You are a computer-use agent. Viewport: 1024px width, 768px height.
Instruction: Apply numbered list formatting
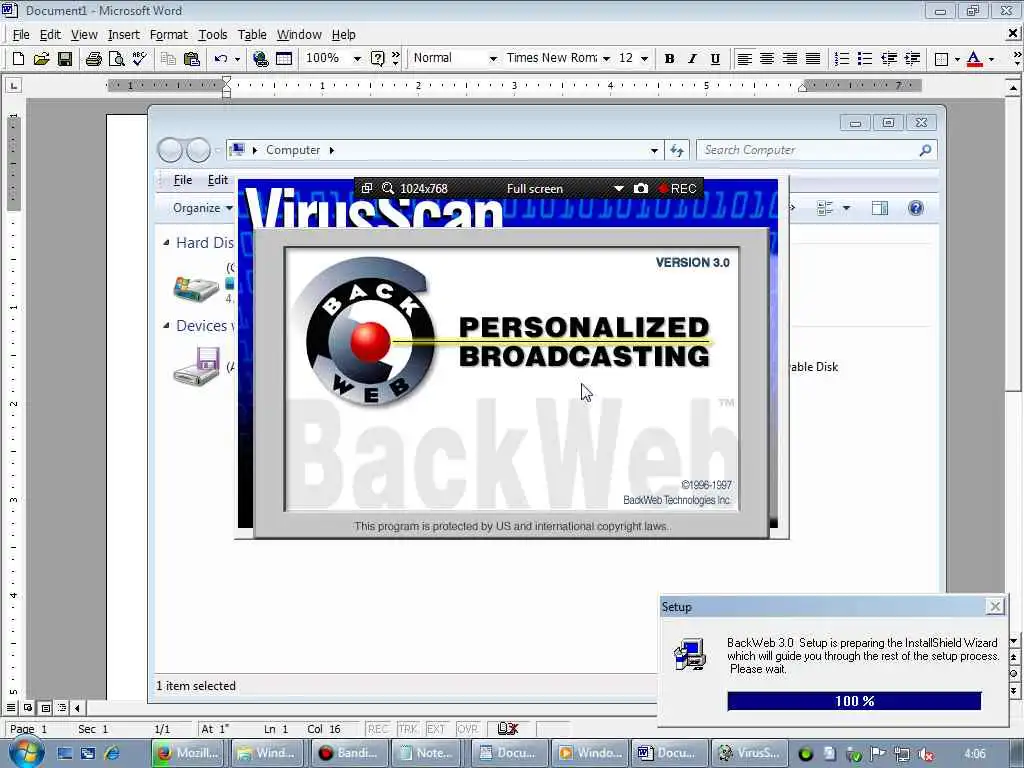pyautogui.click(x=842, y=59)
